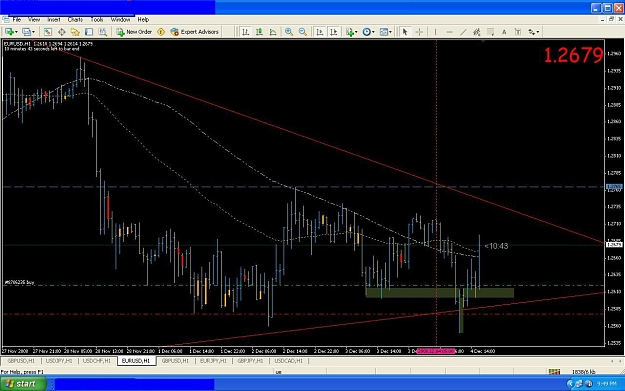The image size is (625, 391).
Task: Select the Draw Horizontal Line tool
Action: click(x=450, y=32)
